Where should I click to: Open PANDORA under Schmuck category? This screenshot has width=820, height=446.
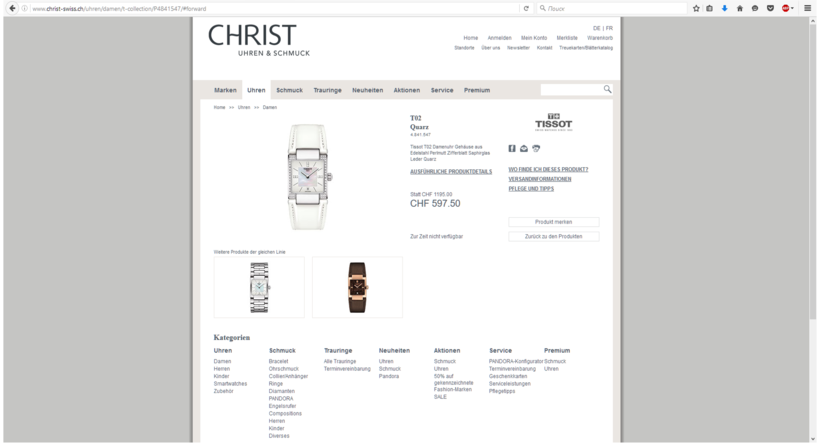281,399
